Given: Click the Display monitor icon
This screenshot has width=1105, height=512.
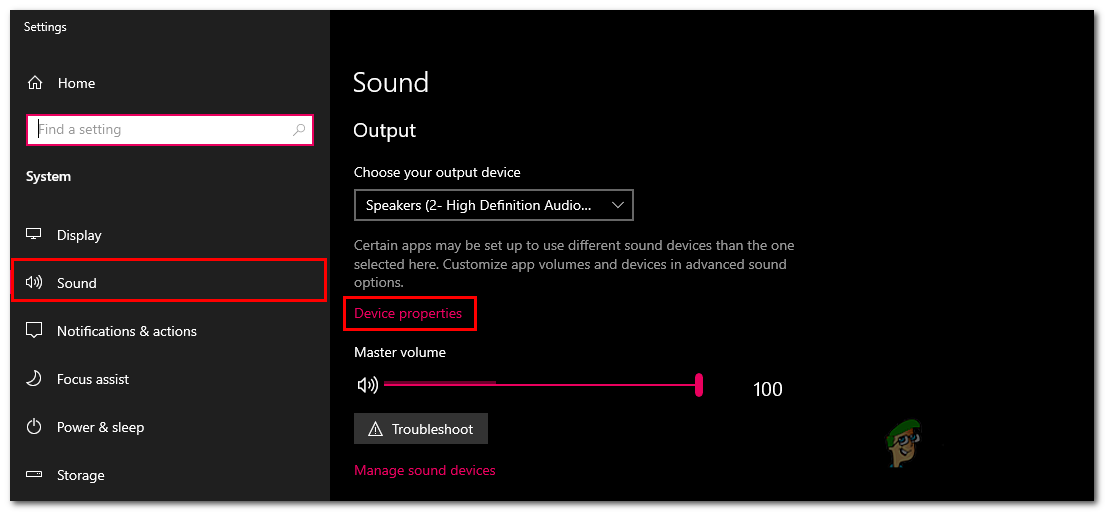Looking at the screenshot, I should click(x=34, y=235).
